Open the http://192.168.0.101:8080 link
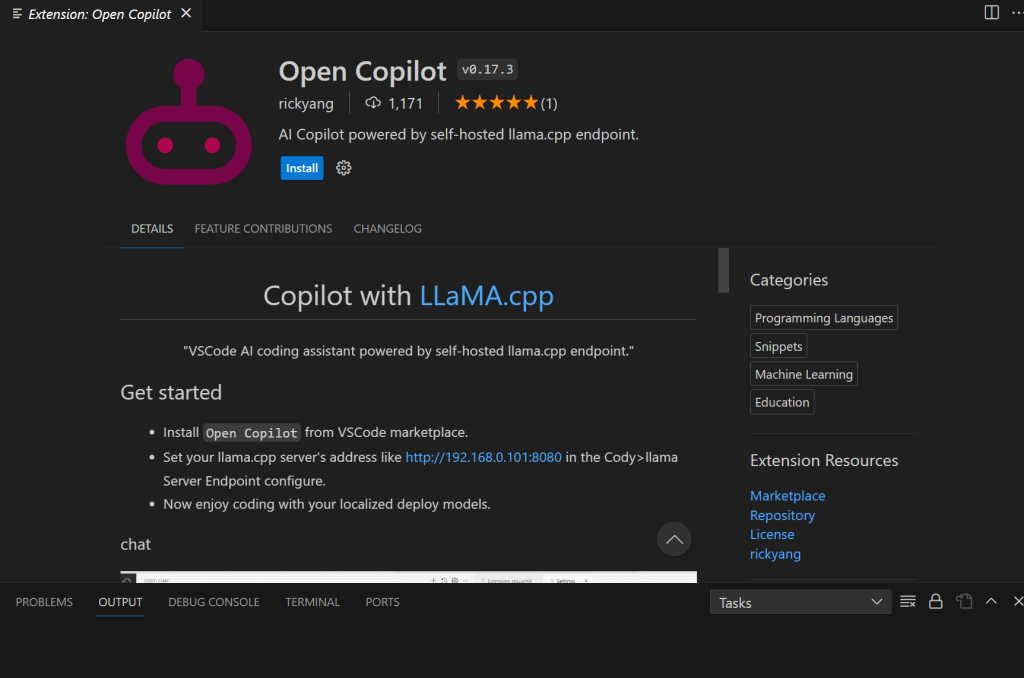The width and height of the screenshot is (1024, 678). click(x=483, y=457)
